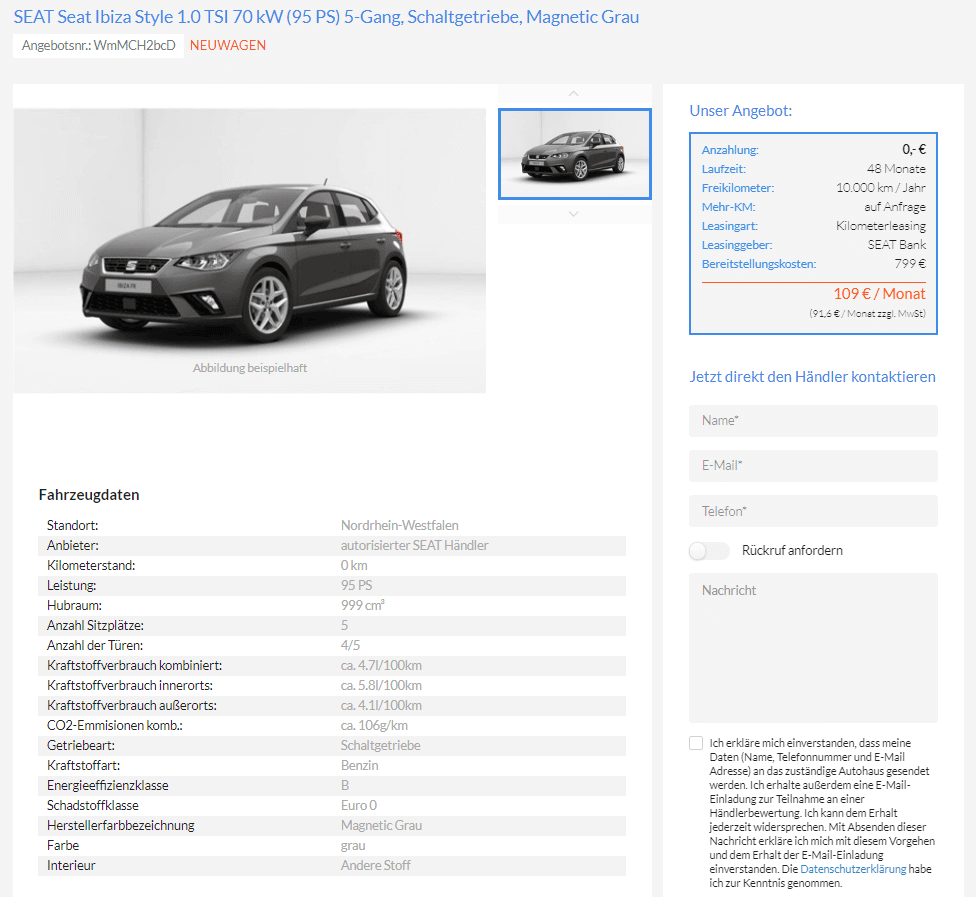976x897 pixels.
Task: Click the SEAT Bank Leasinggeber value
Action: [896, 245]
